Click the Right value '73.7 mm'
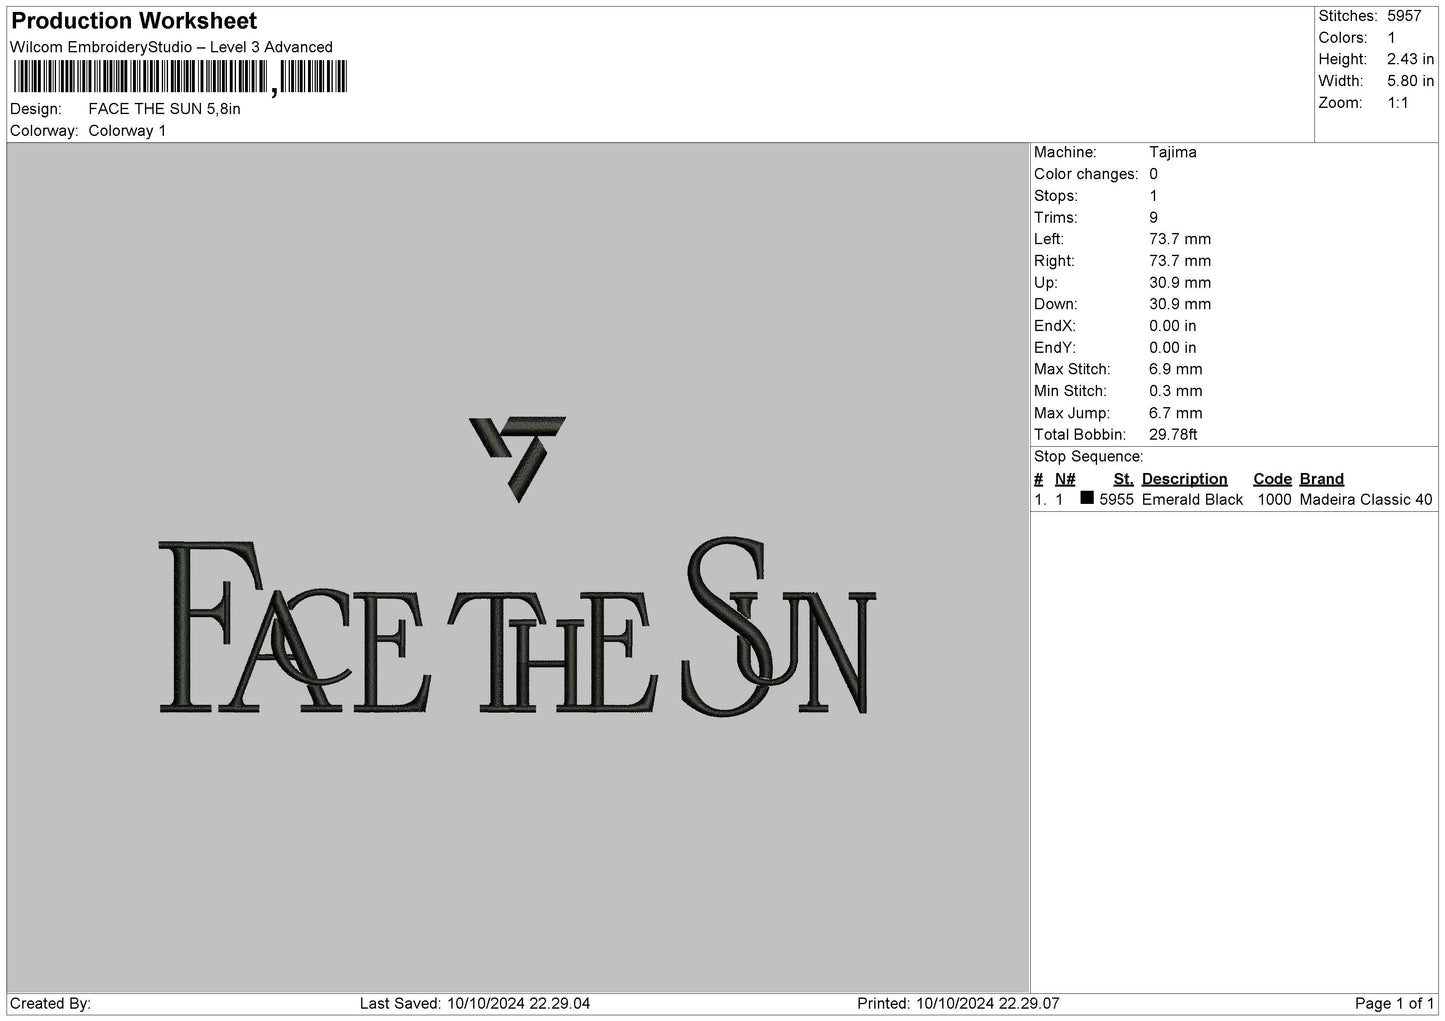Viewport: 1445px width, 1021px height. [1180, 261]
